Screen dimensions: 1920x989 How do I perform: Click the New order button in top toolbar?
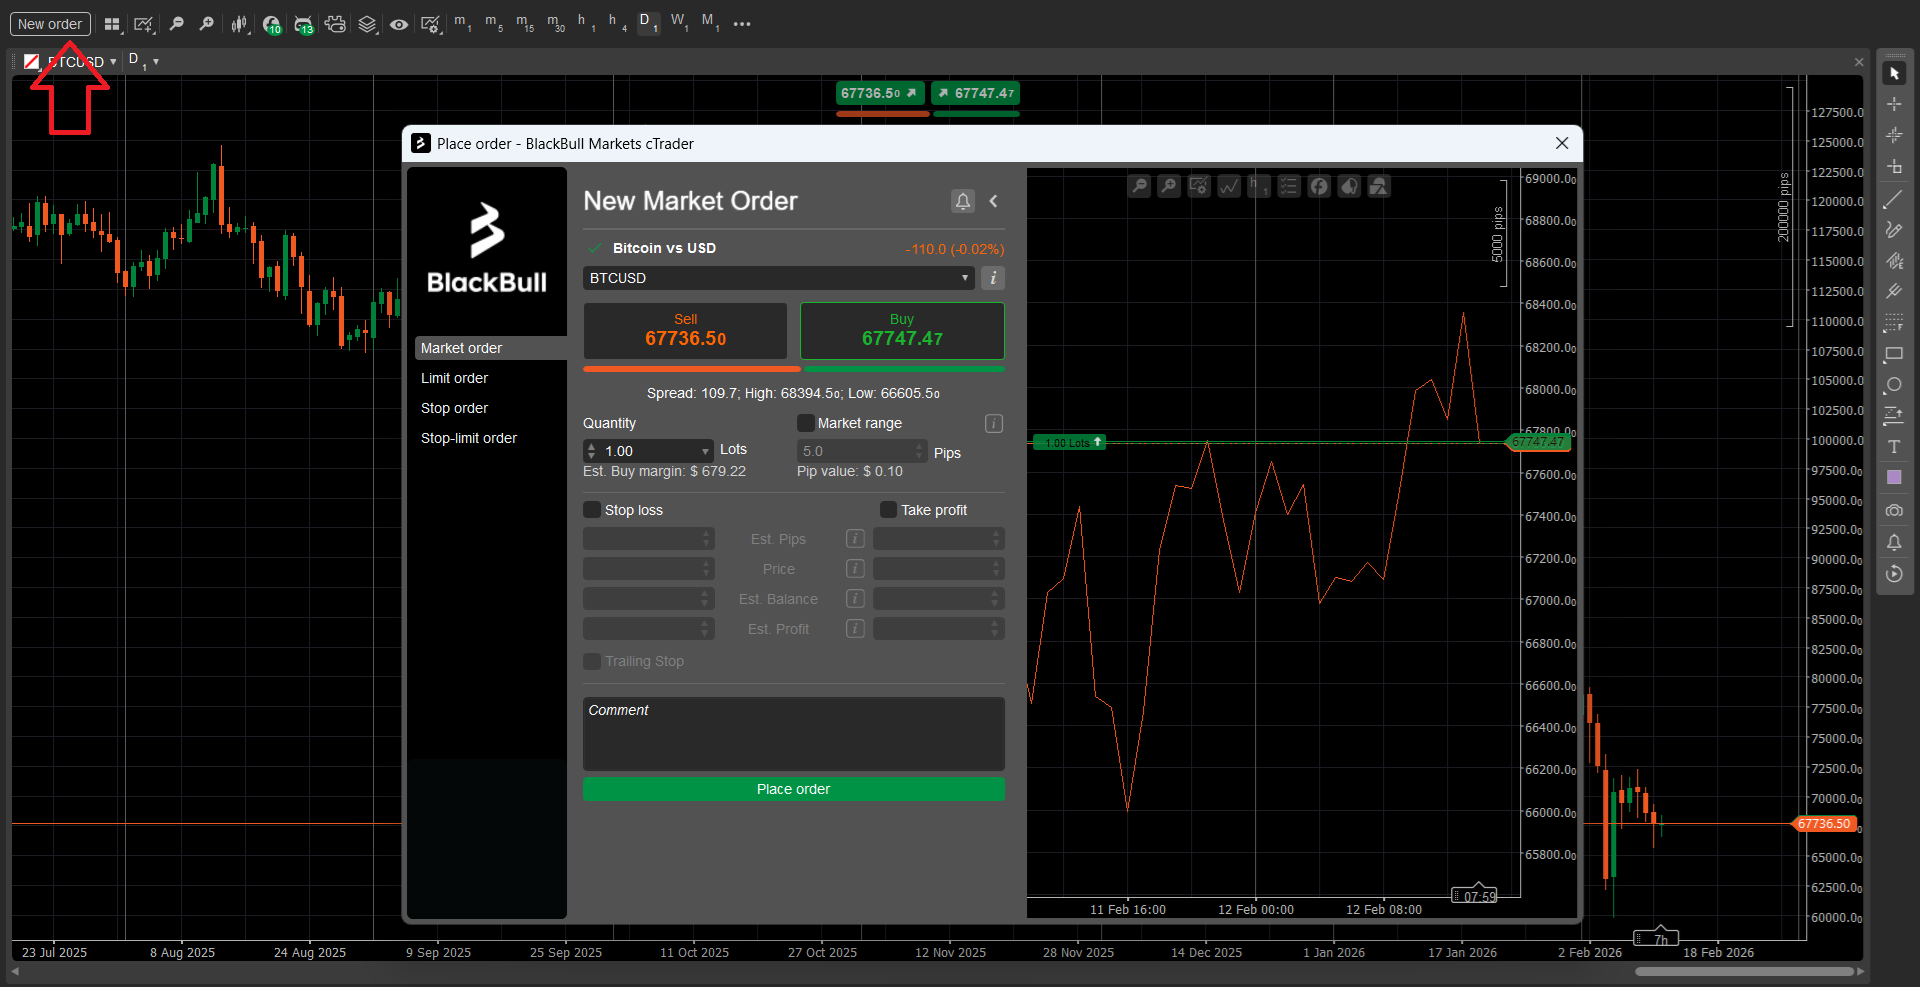tap(50, 24)
